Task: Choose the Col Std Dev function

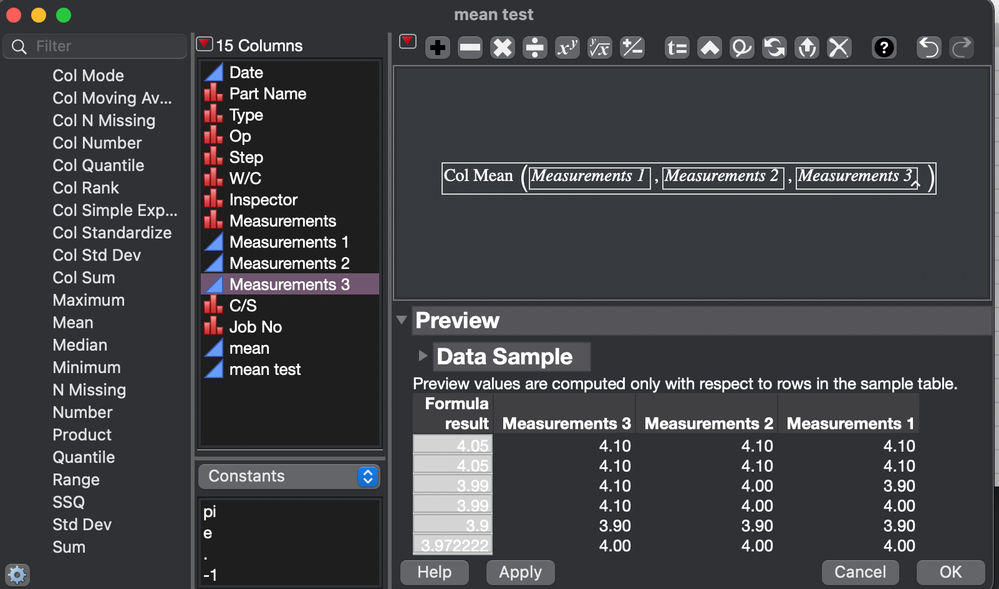Action: coord(97,255)
